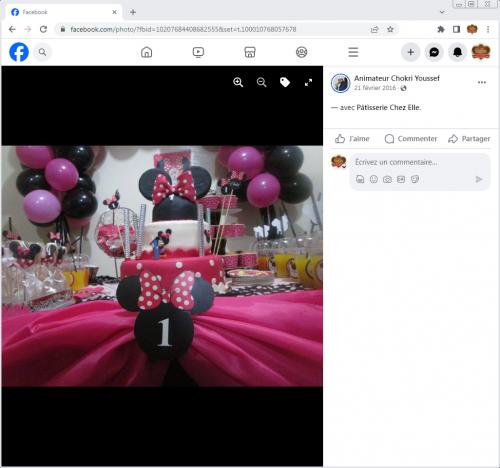
Task: Add a sticker to the comment
Action: 415,179
